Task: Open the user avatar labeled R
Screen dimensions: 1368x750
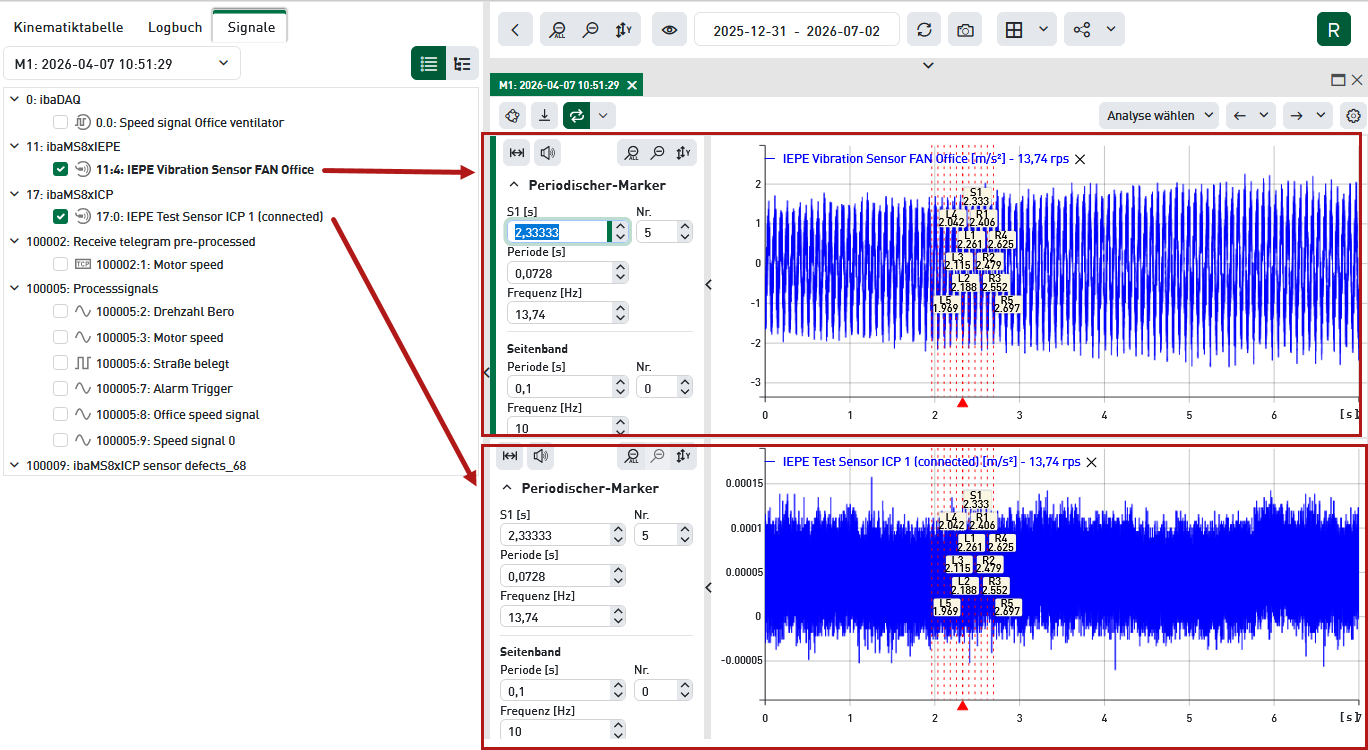Action: (x=1334, y=30)
